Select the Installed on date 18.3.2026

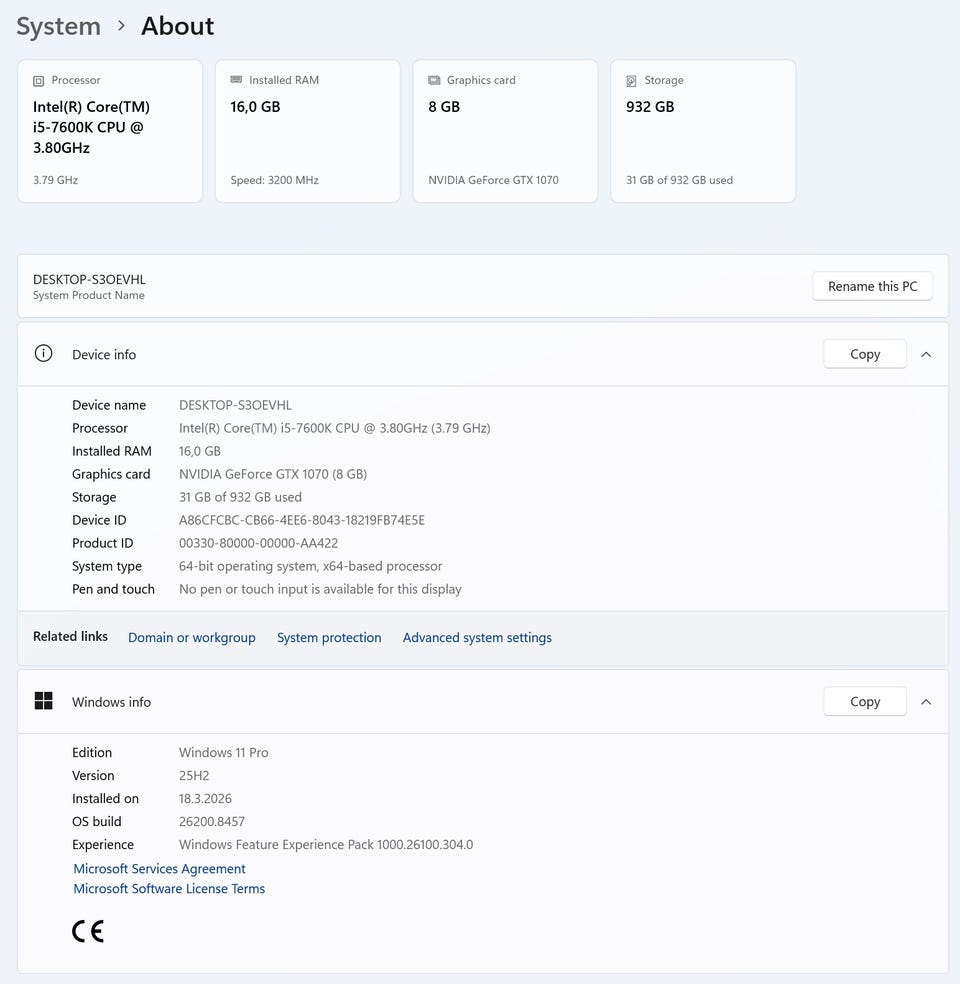(x=205, y=799)
